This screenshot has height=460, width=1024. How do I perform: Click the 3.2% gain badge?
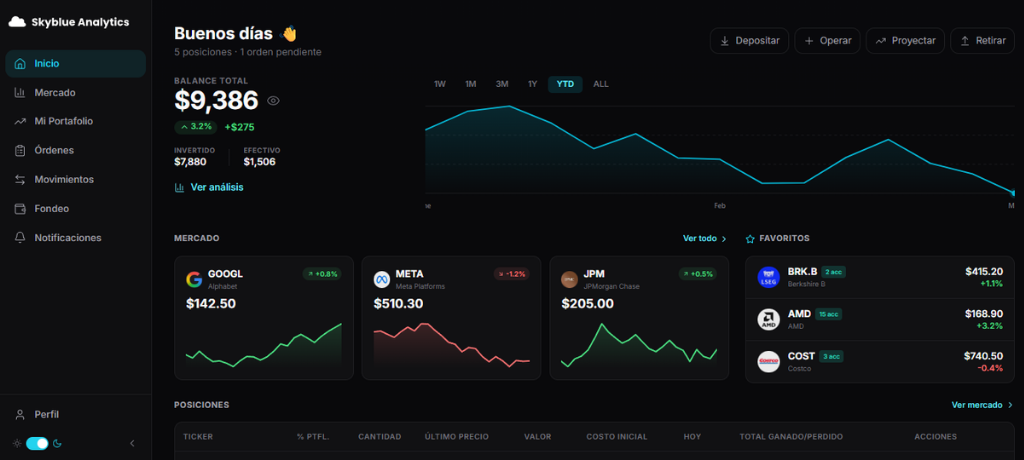(196, 127)
